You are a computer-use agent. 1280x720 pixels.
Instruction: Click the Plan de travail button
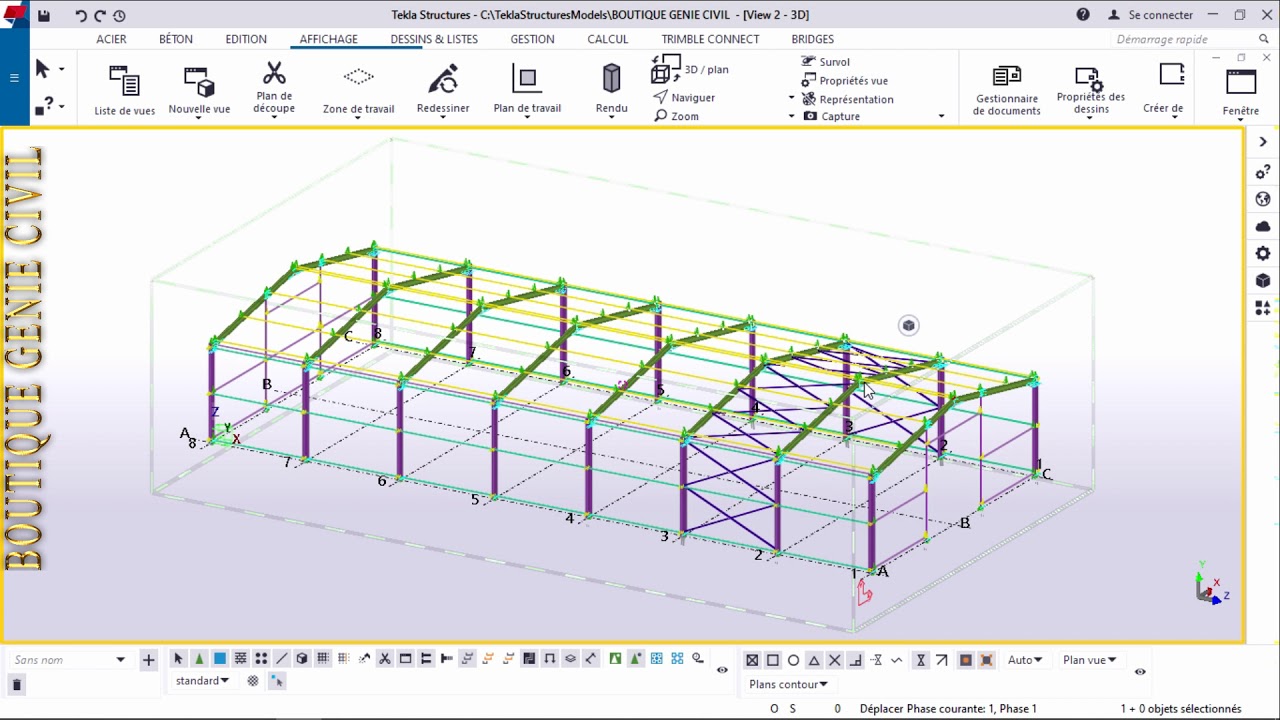click(x=527, y=90)
